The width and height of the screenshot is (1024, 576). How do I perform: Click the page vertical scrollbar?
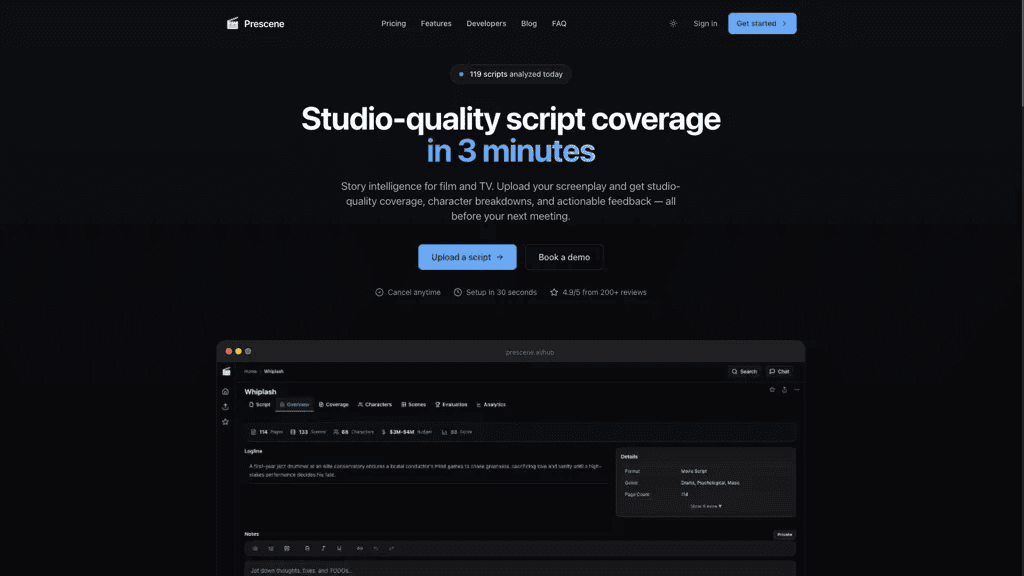pos(1021,52)
